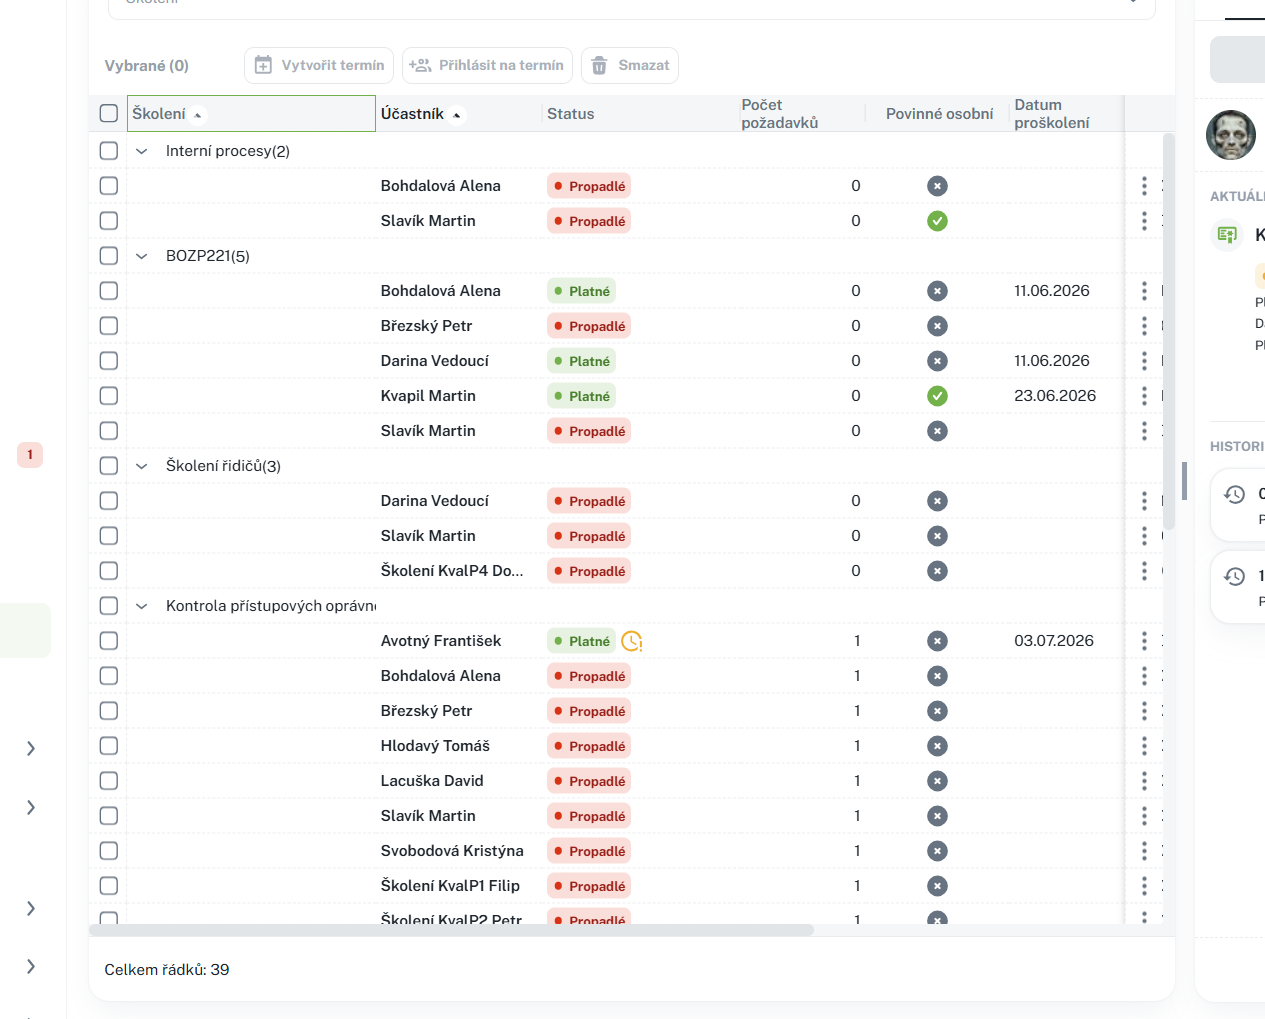Image resolution: width=1265 pixels, height=1019 pixels.
Task: Toggle the select-all checkbox in the table header
Action: [109, 113]
